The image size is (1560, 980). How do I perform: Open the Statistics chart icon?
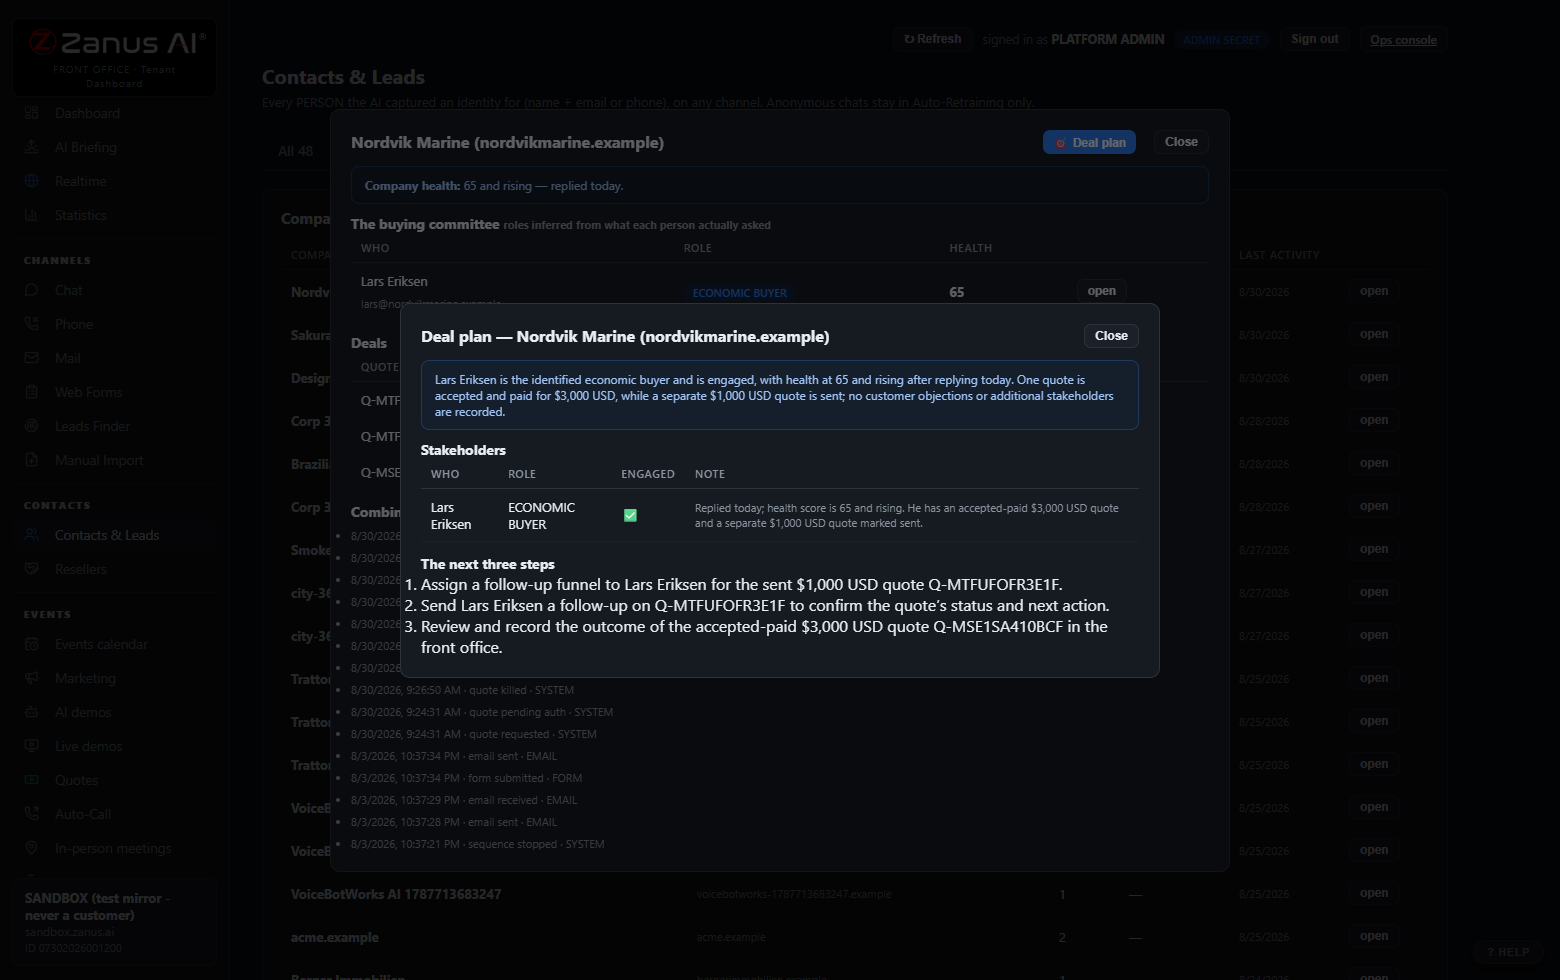point(32,215)
